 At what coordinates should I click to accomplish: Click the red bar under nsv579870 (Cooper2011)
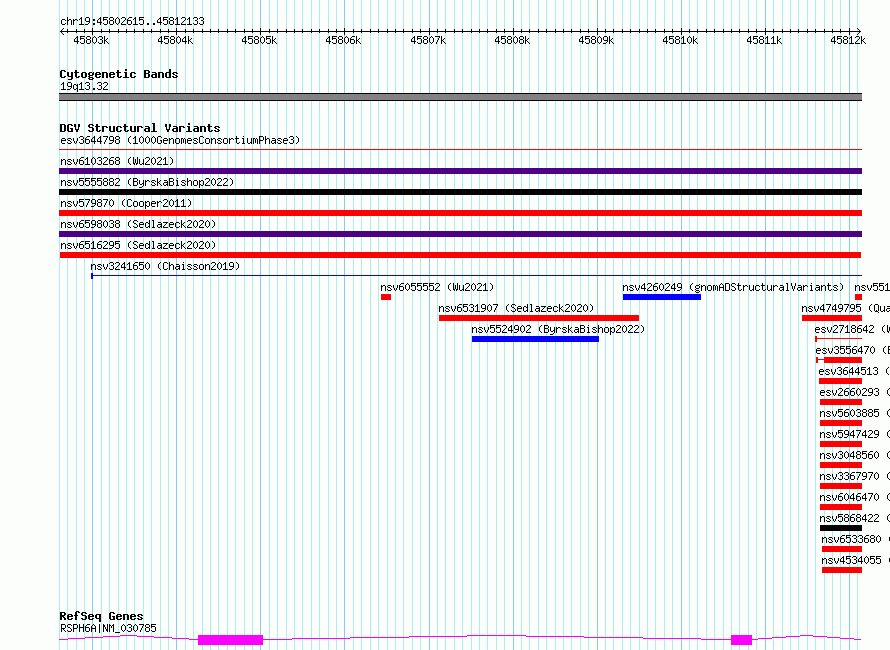point(460,213)
